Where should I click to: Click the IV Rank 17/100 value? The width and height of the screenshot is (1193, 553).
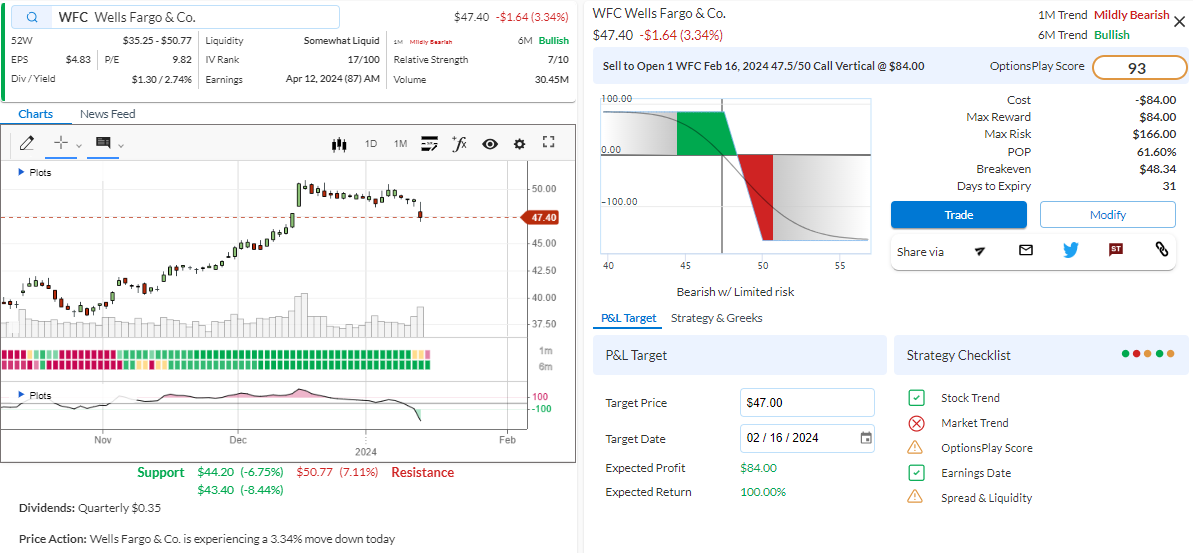364,59
